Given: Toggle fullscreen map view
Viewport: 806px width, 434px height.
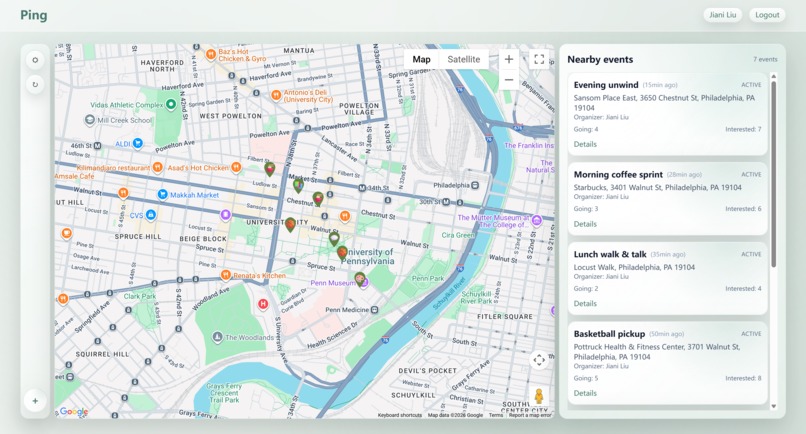Looking at the screenshot, I should click(x=539, y=59).
